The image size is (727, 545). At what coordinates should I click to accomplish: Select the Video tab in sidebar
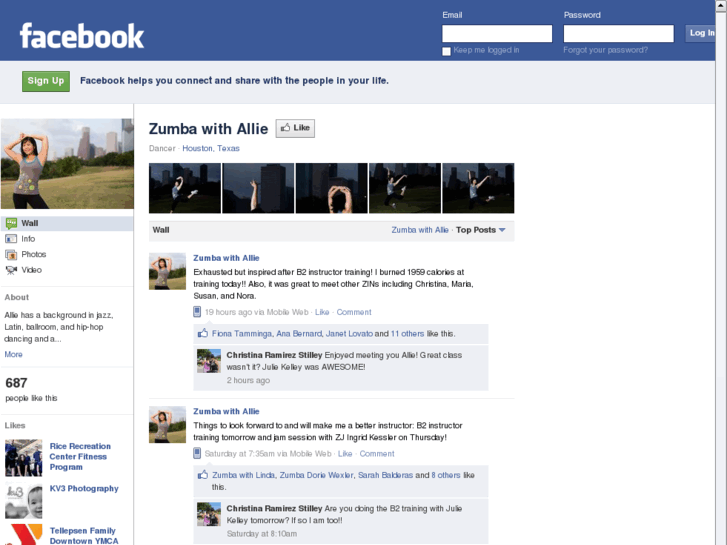click(67, 270)
